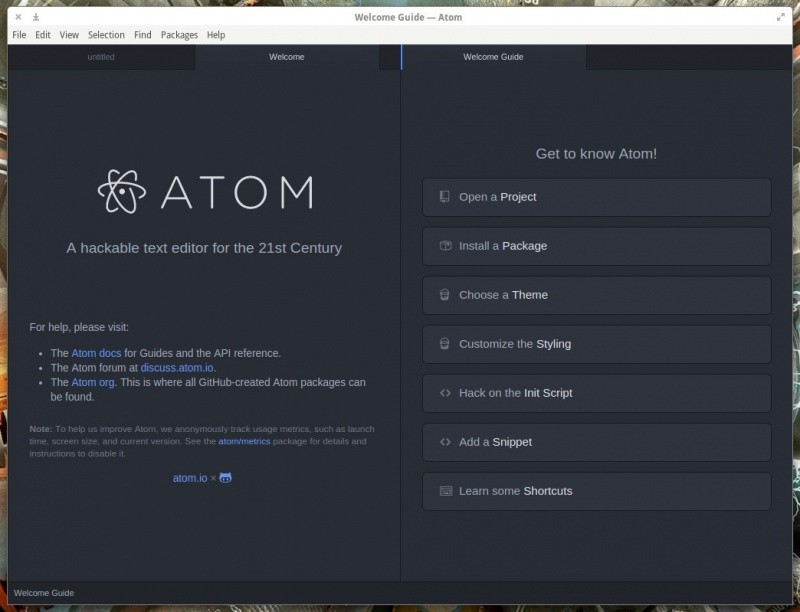This screenshot has height=612, width=800.
Task: Click the Welcome Guide path in status bar
Action: [44, 593]
